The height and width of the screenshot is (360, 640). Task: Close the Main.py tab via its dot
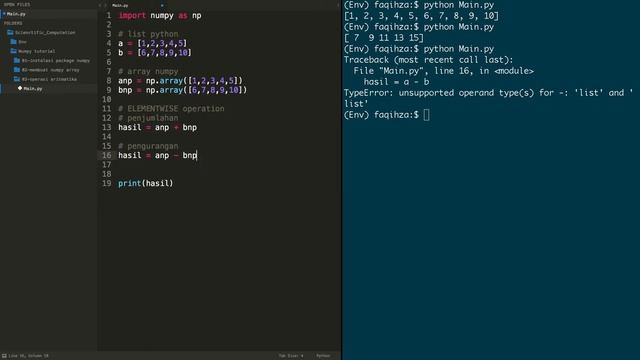pos(162,5)
